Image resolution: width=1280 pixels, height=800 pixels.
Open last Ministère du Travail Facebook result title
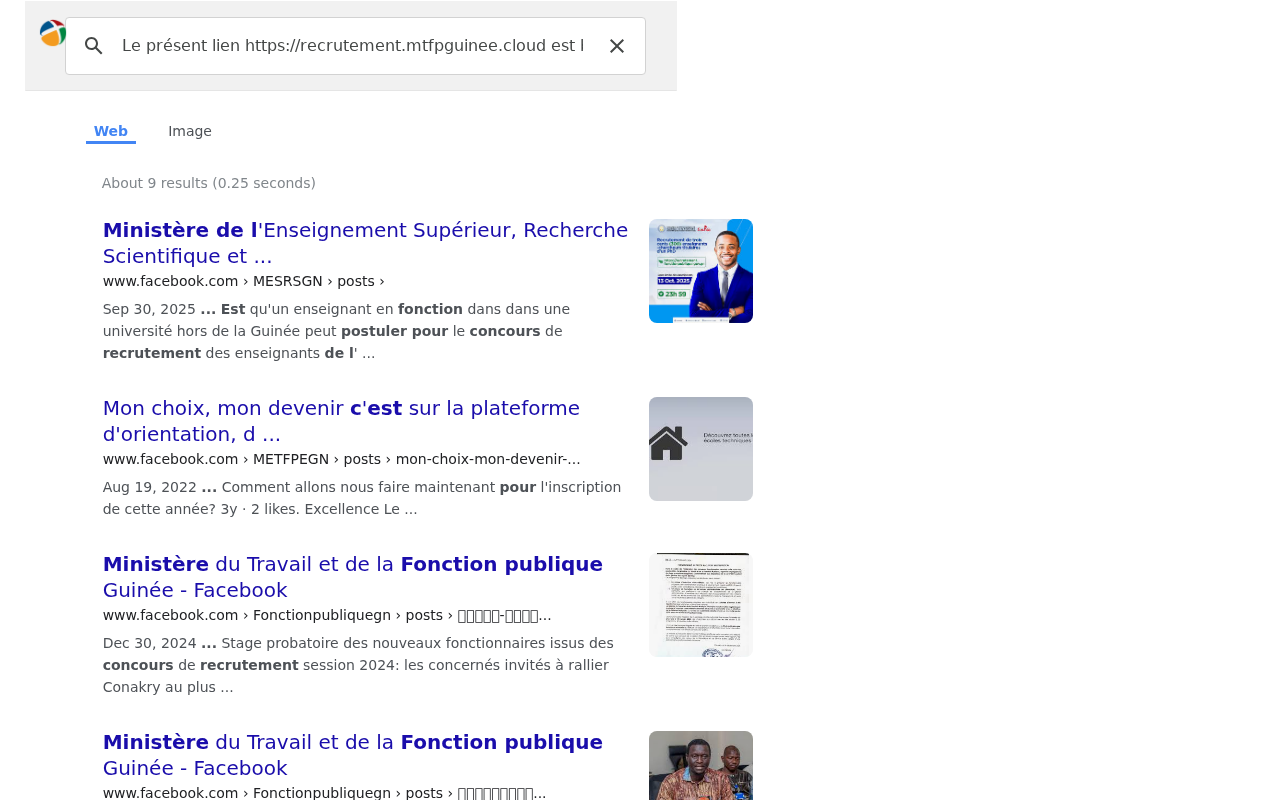tap(353, 755)
